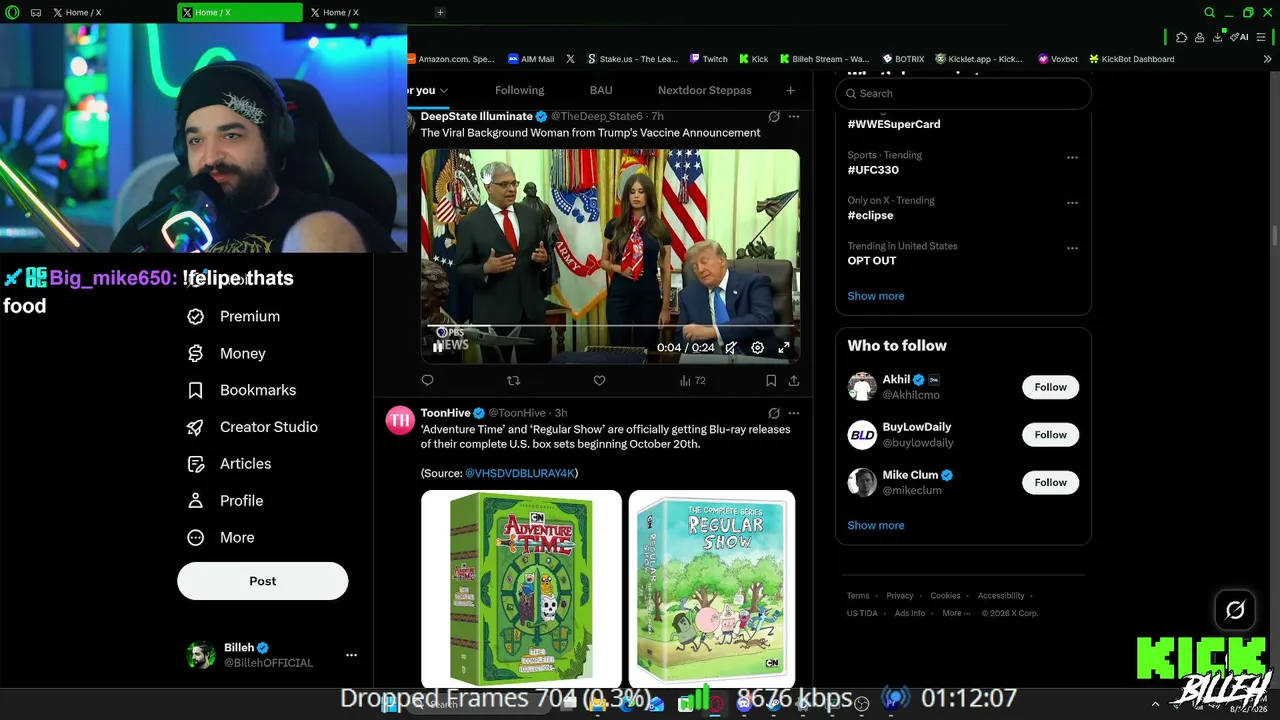Open Profile in X sidebar
The height and width of the screenshot is (720, 1280).
[x=225, y=501]
